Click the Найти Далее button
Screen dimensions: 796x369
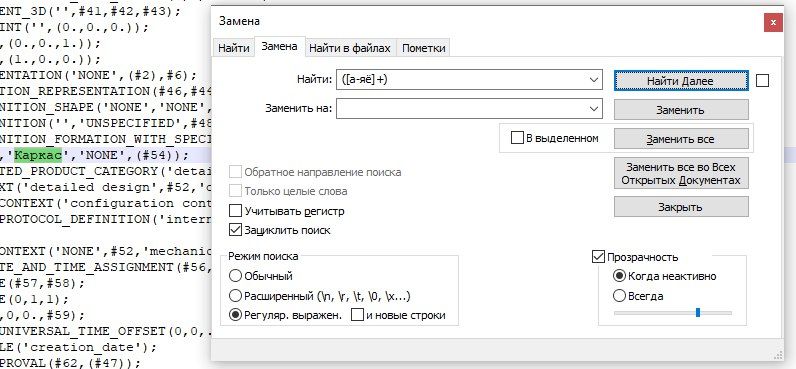[681, 81]
